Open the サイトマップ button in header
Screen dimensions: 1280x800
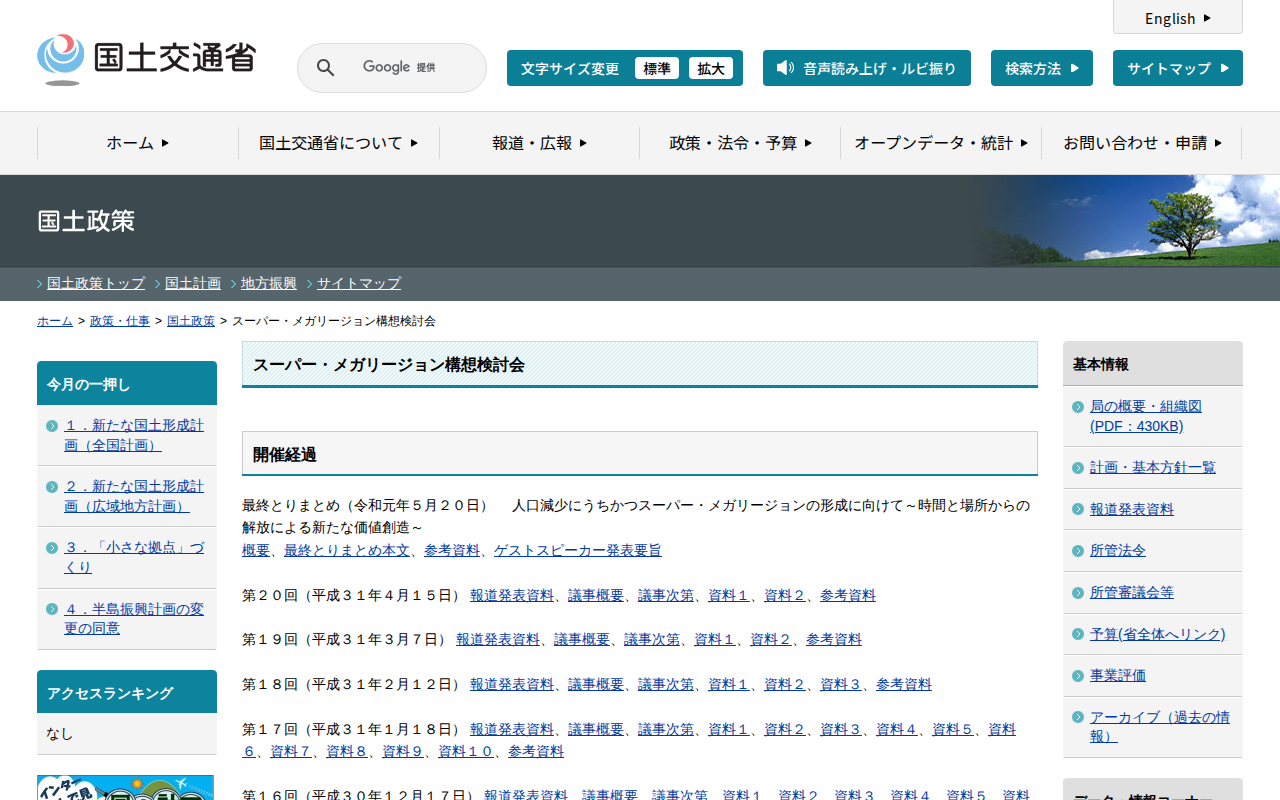pyautogui.click(x=1177, y=68)
